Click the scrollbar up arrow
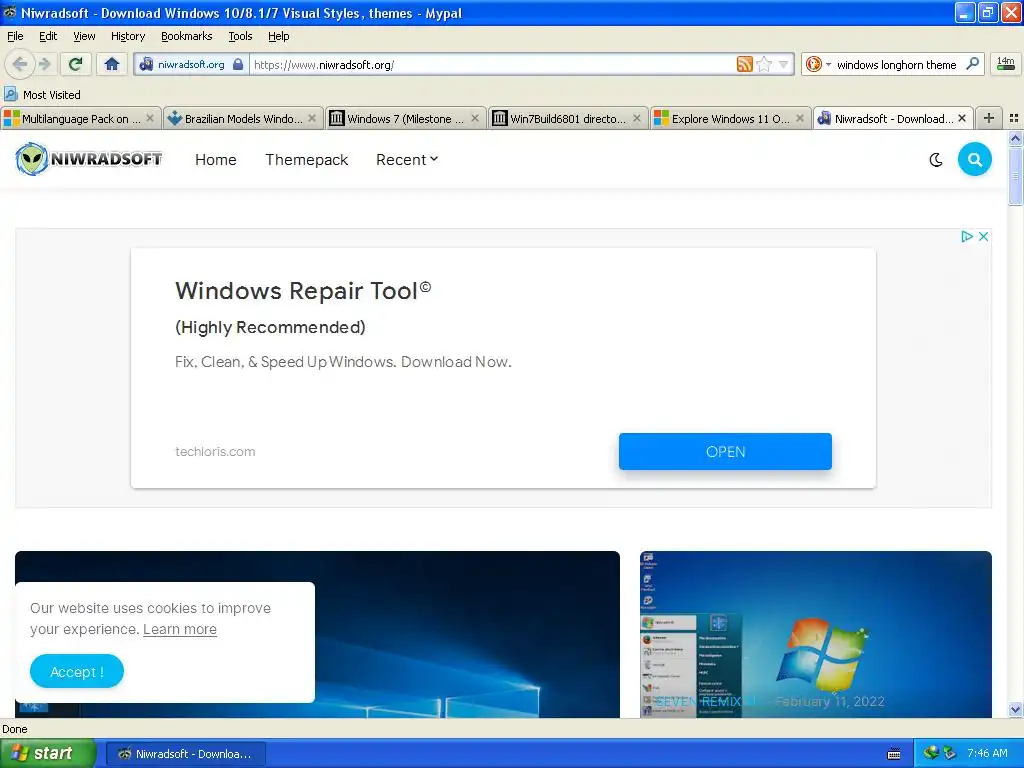 point(1015,138)
